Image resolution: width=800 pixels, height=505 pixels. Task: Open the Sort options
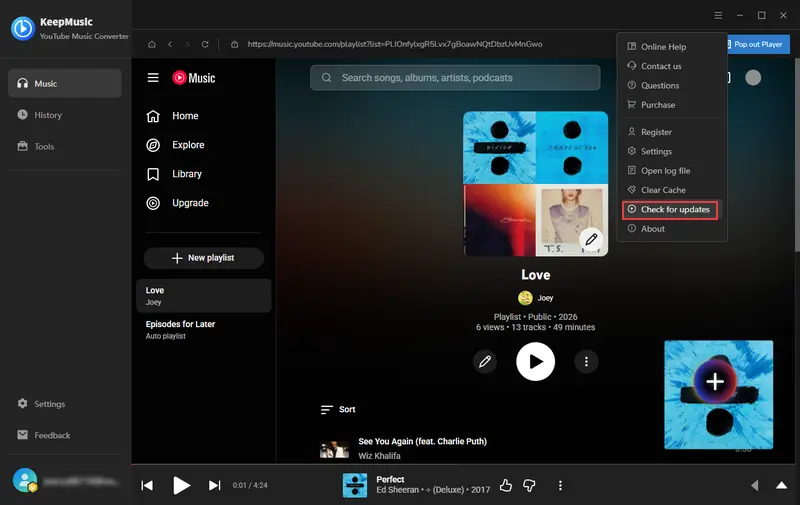click(x=338, y=409)
